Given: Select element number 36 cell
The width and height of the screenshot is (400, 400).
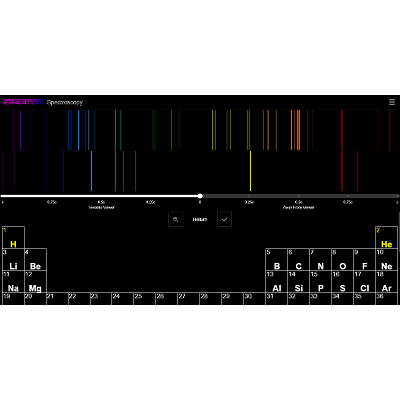Looking at the screenshot, I should click(x=386, y=299).
